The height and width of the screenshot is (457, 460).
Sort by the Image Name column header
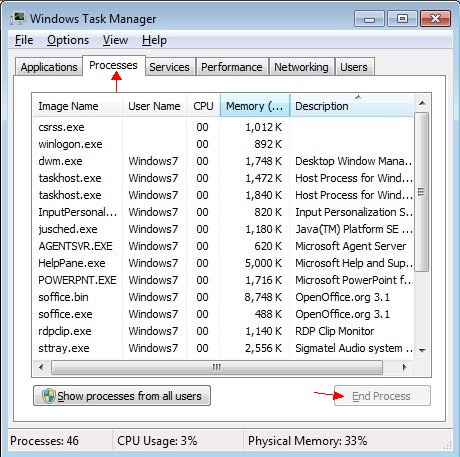coord(77,106)
